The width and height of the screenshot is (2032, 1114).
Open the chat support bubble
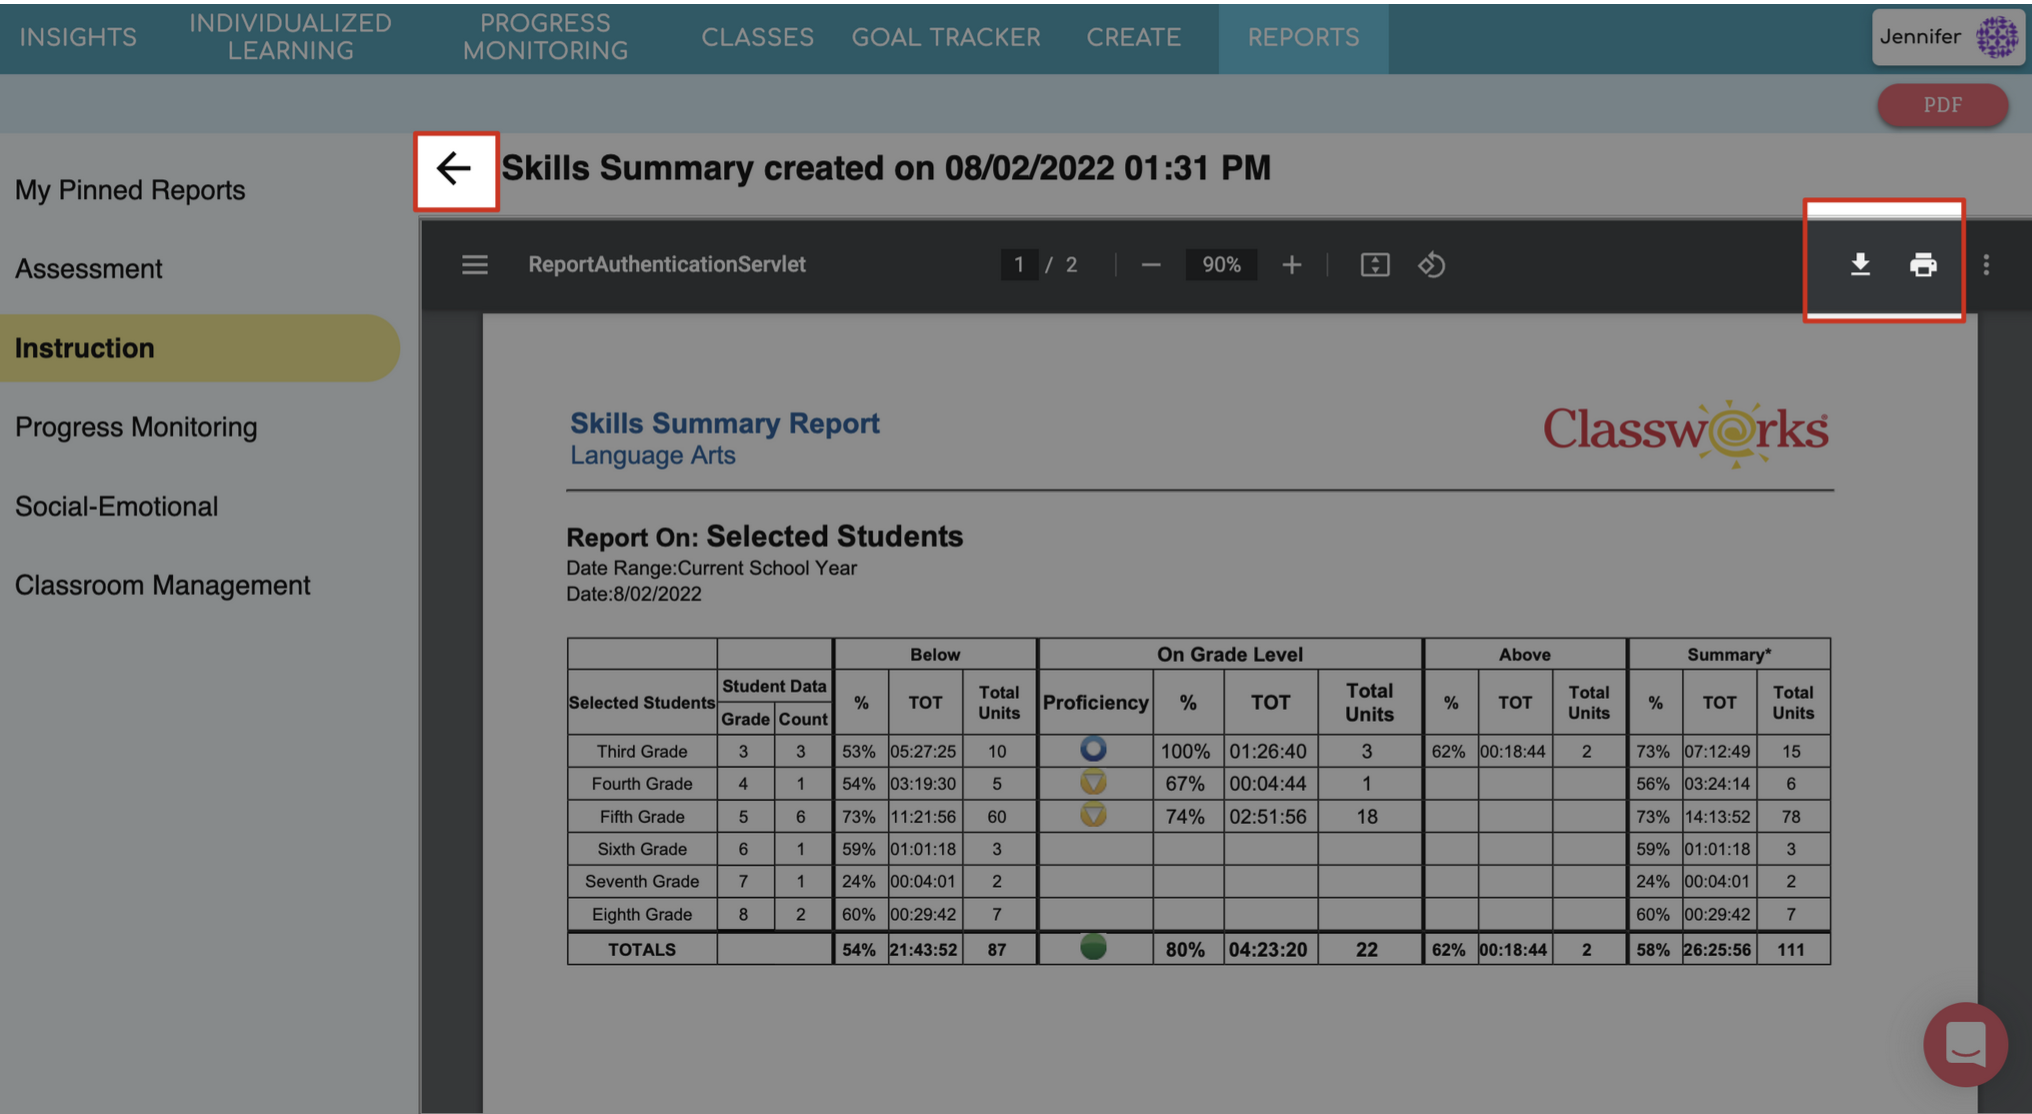(x=1964, y=1044)
